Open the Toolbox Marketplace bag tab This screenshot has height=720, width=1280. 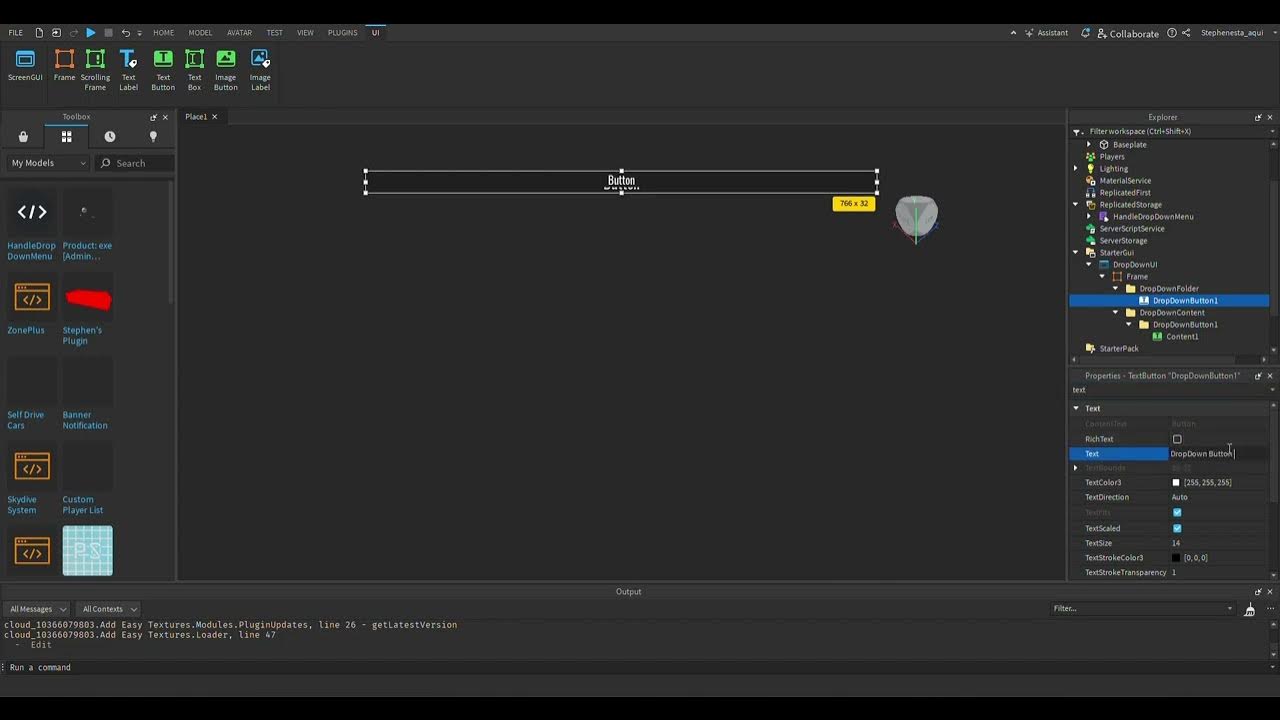(23, 136)
